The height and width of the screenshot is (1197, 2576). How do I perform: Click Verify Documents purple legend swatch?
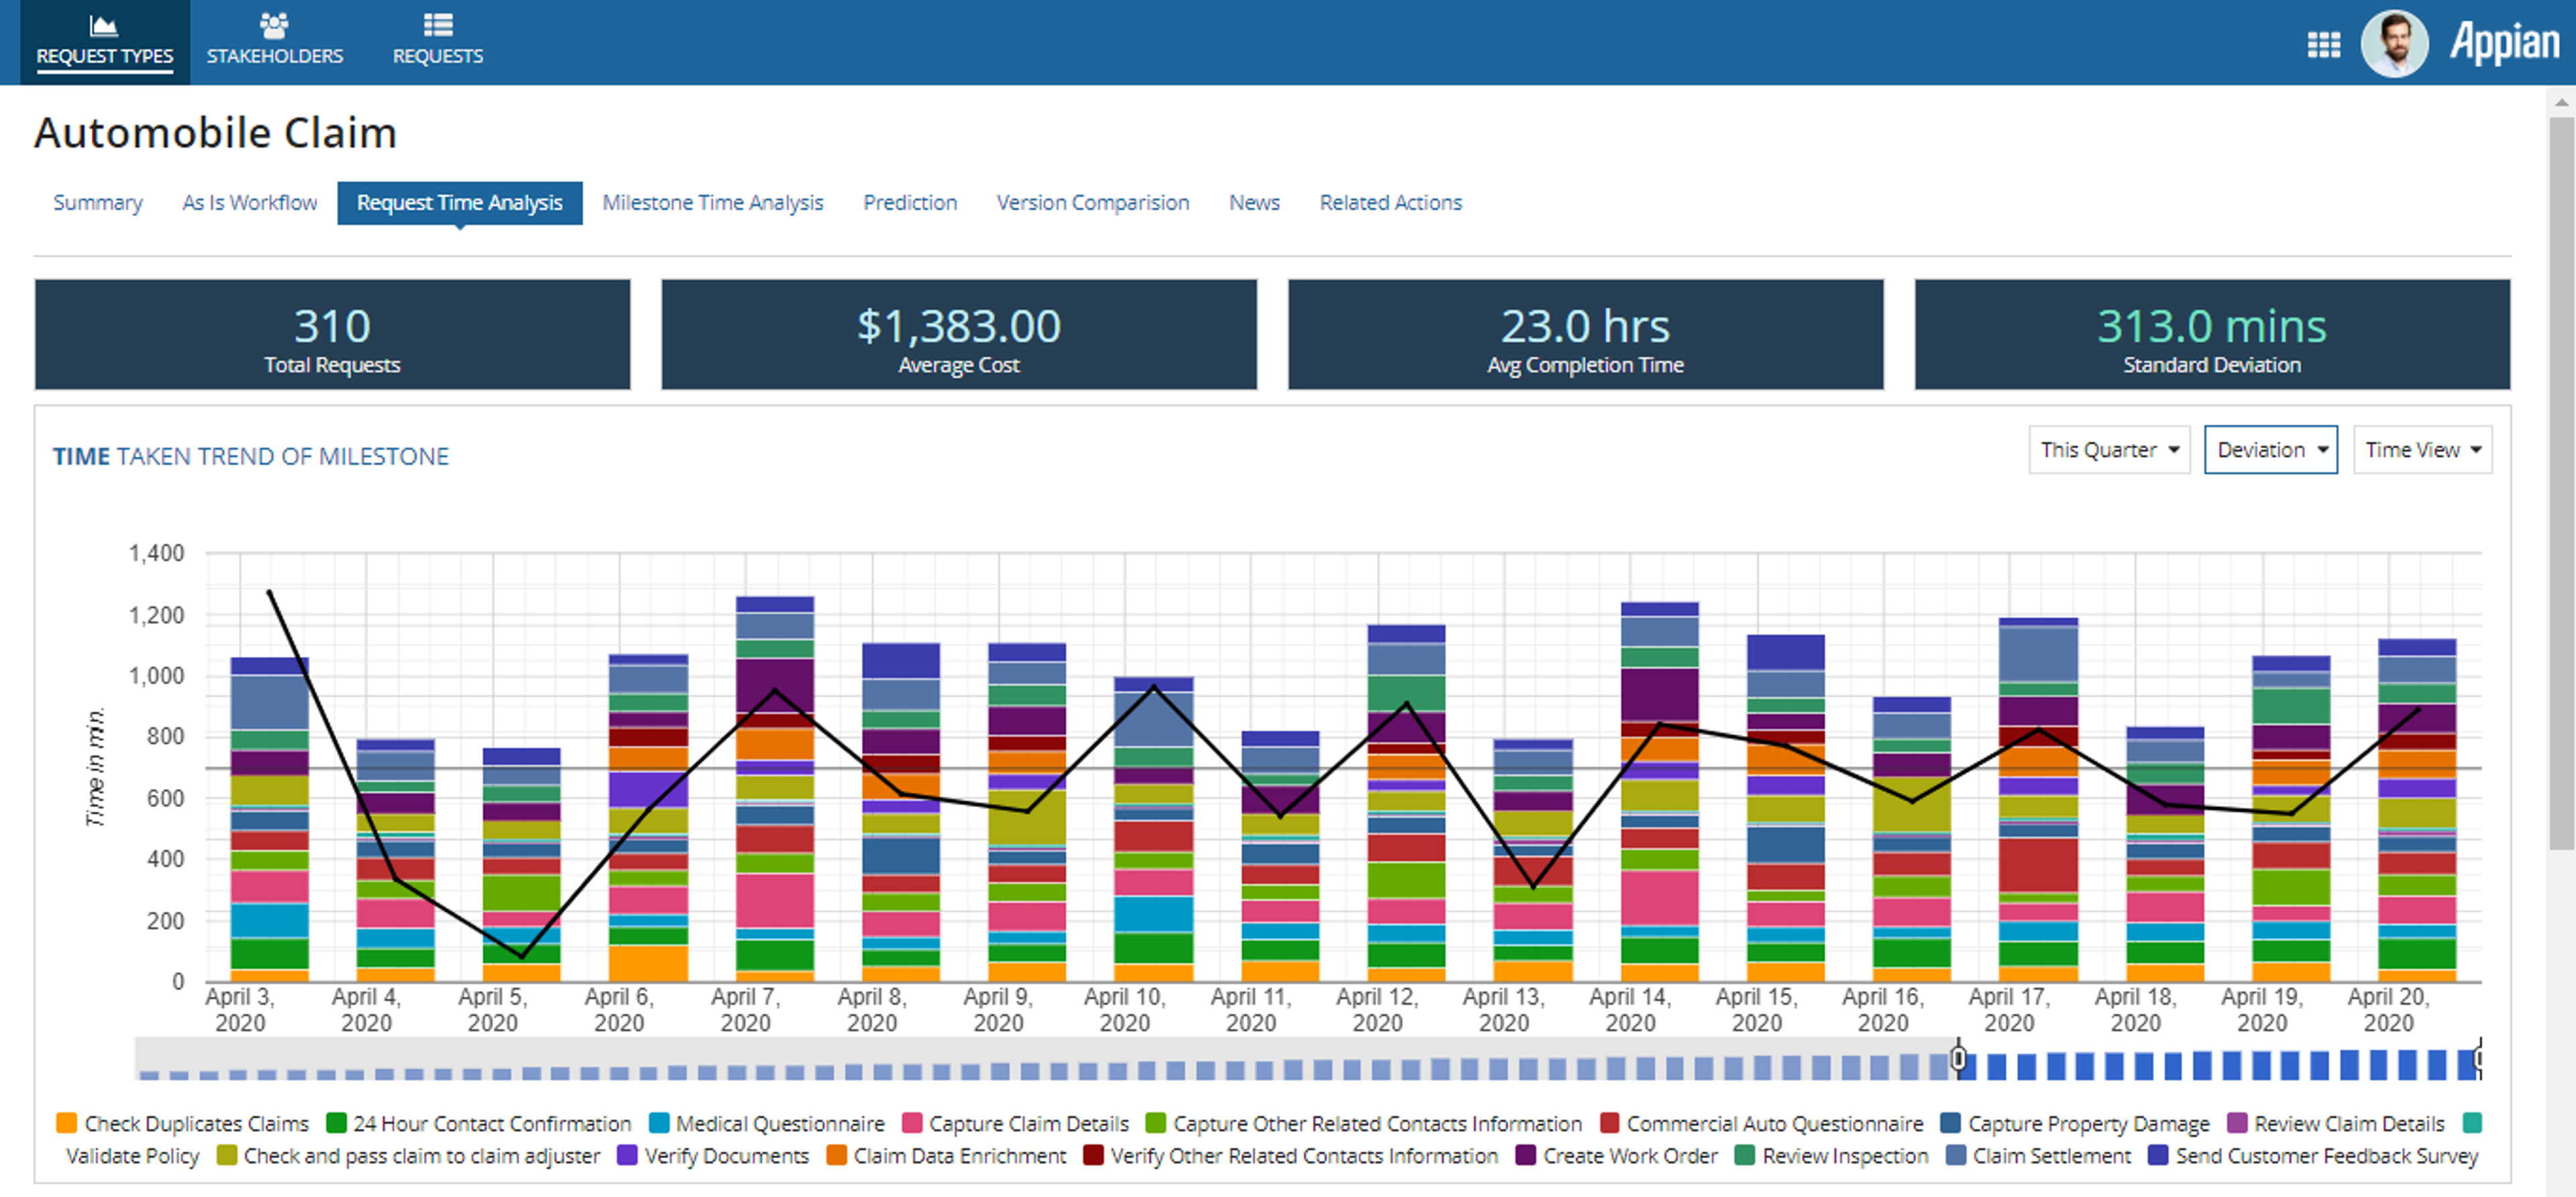pos(627,1155)
